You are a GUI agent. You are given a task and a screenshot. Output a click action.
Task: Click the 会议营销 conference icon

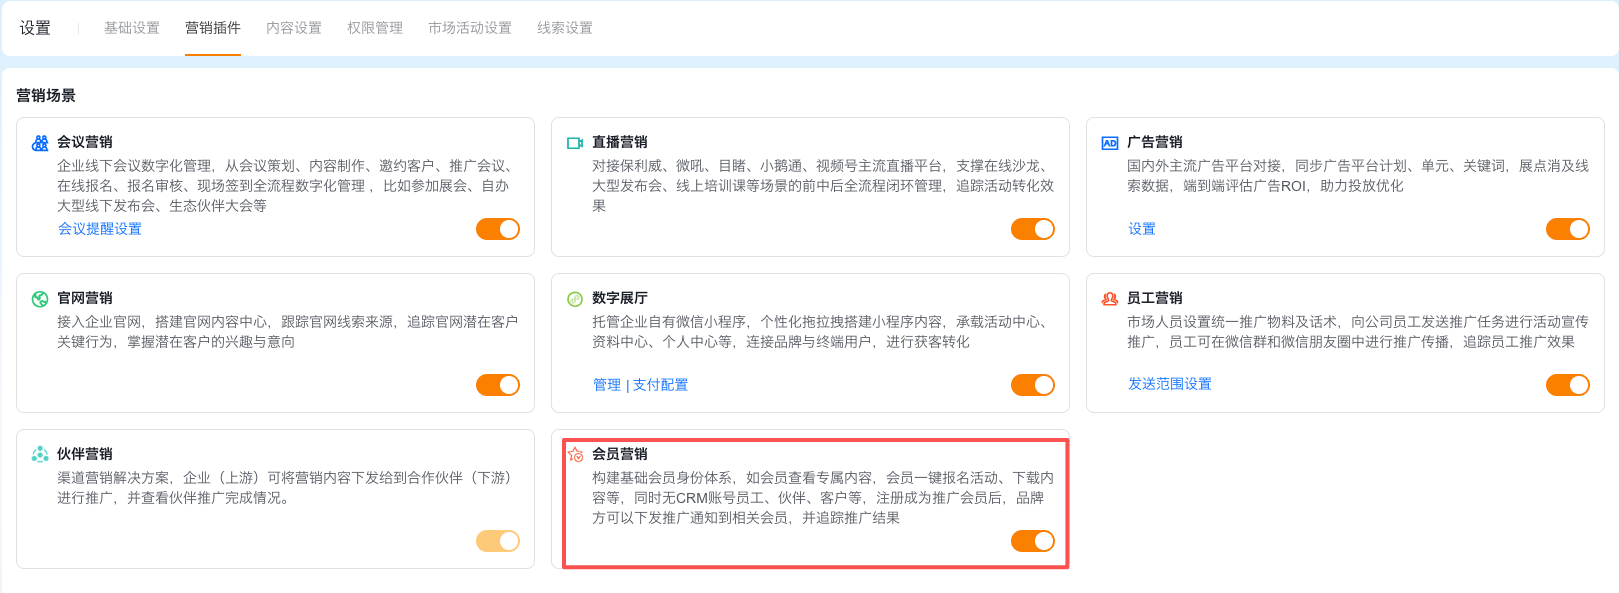click(40, 143)
